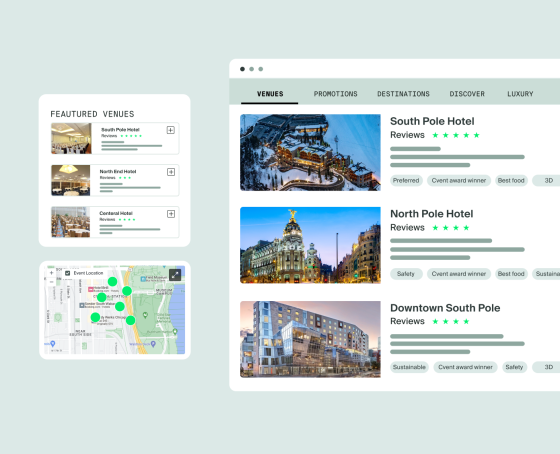The width and height of the screenshot is (560, 454).
Task: Open the Promotions tab
Action: [335, 94]
